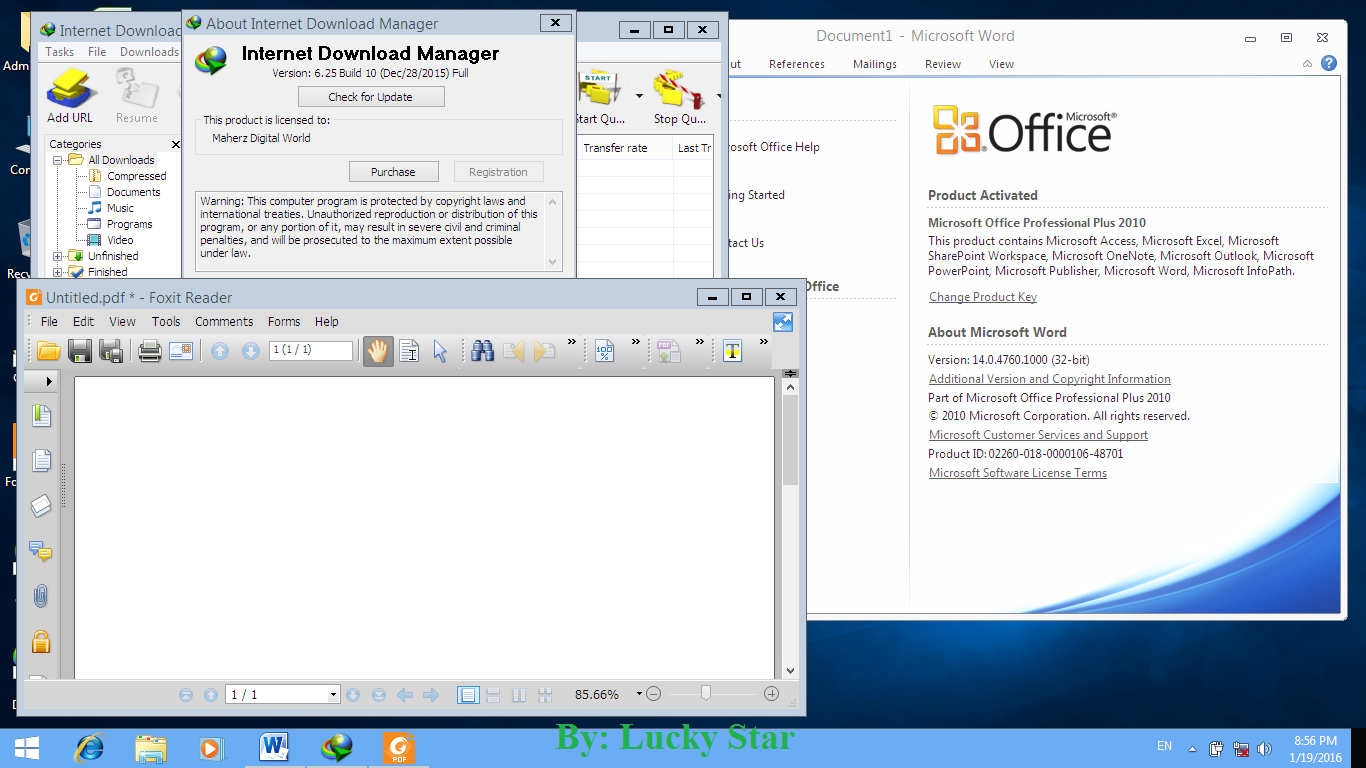Open the Tools menu in Foxit Reader

(x=166, y=322)
